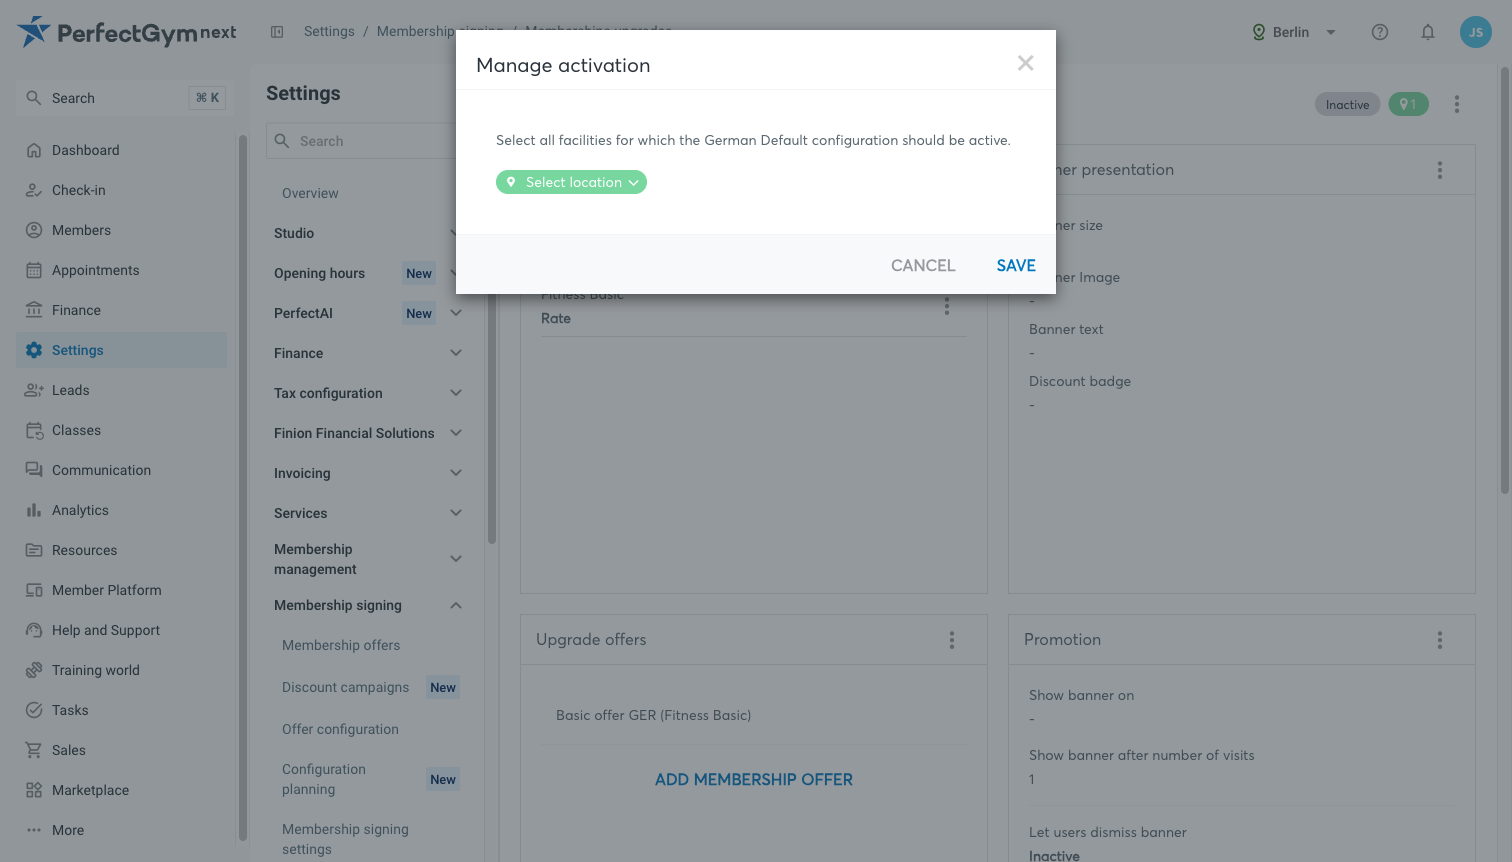Open Promotion card options menu
Image resolution: width=1512 pixels, height=862 pixels.
[x=1440, y=640]
